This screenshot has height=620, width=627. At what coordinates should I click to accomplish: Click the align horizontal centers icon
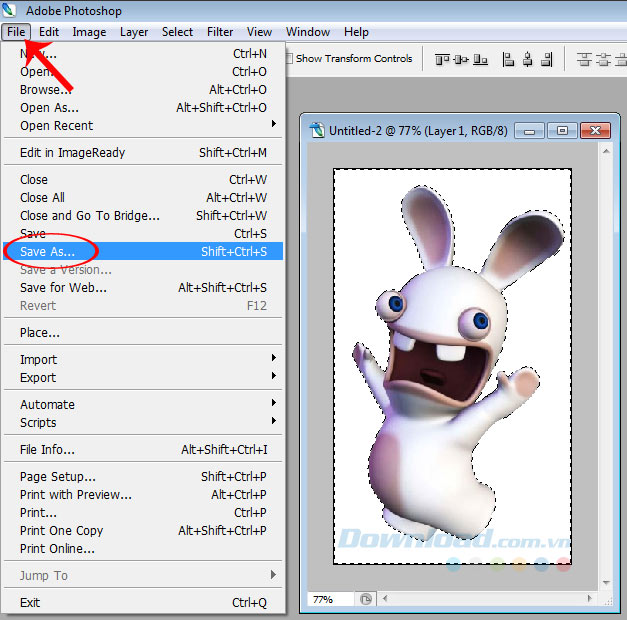(529, 59)
